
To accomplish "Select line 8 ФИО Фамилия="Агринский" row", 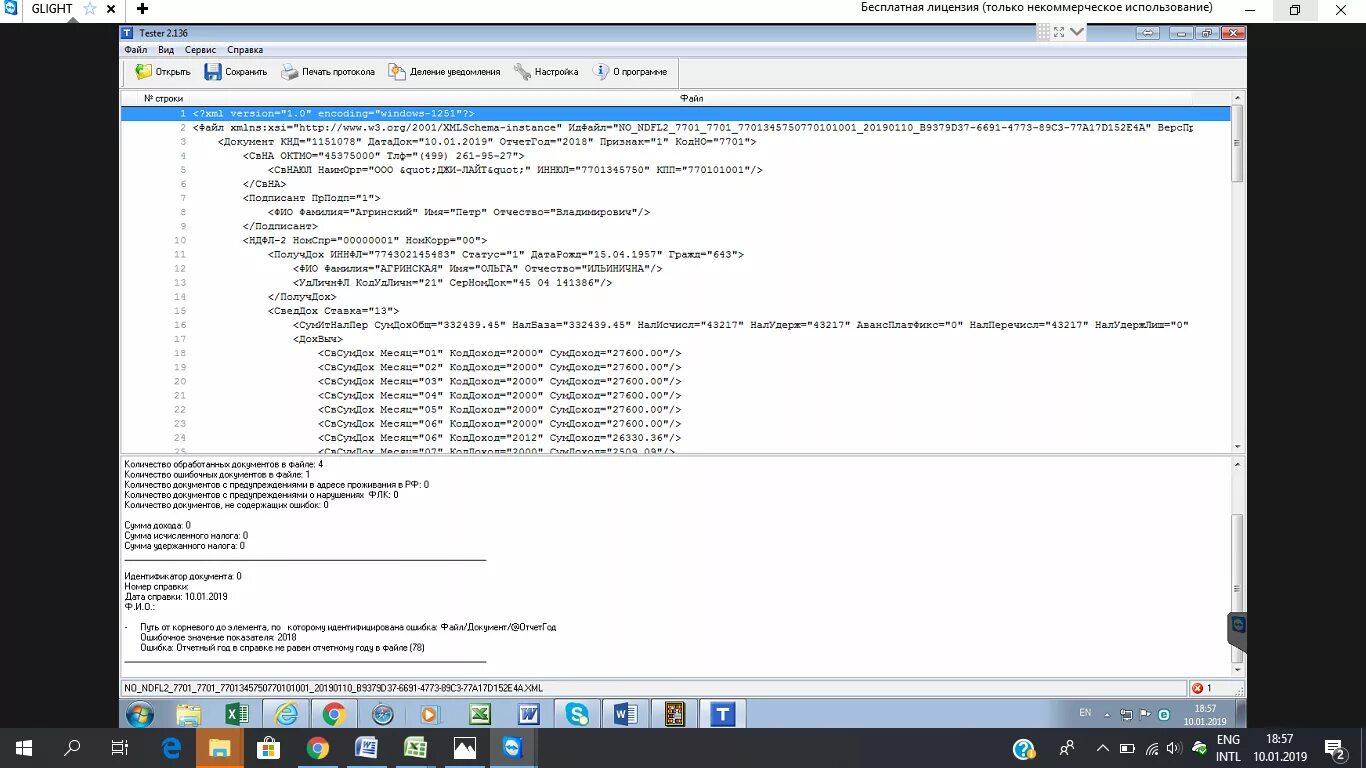I will coord(676,212).
